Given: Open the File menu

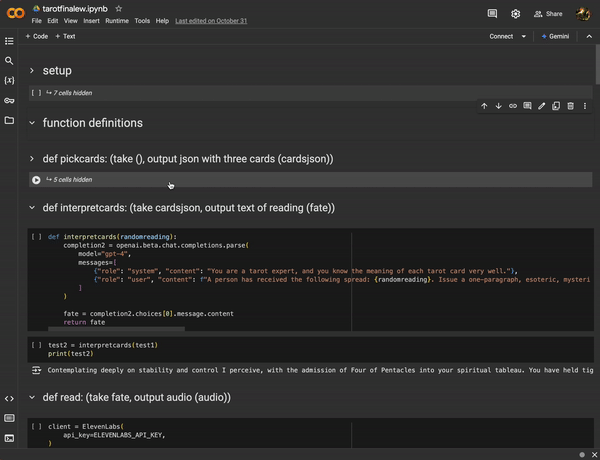Looking at the screenshot, I should coord(36,21).
